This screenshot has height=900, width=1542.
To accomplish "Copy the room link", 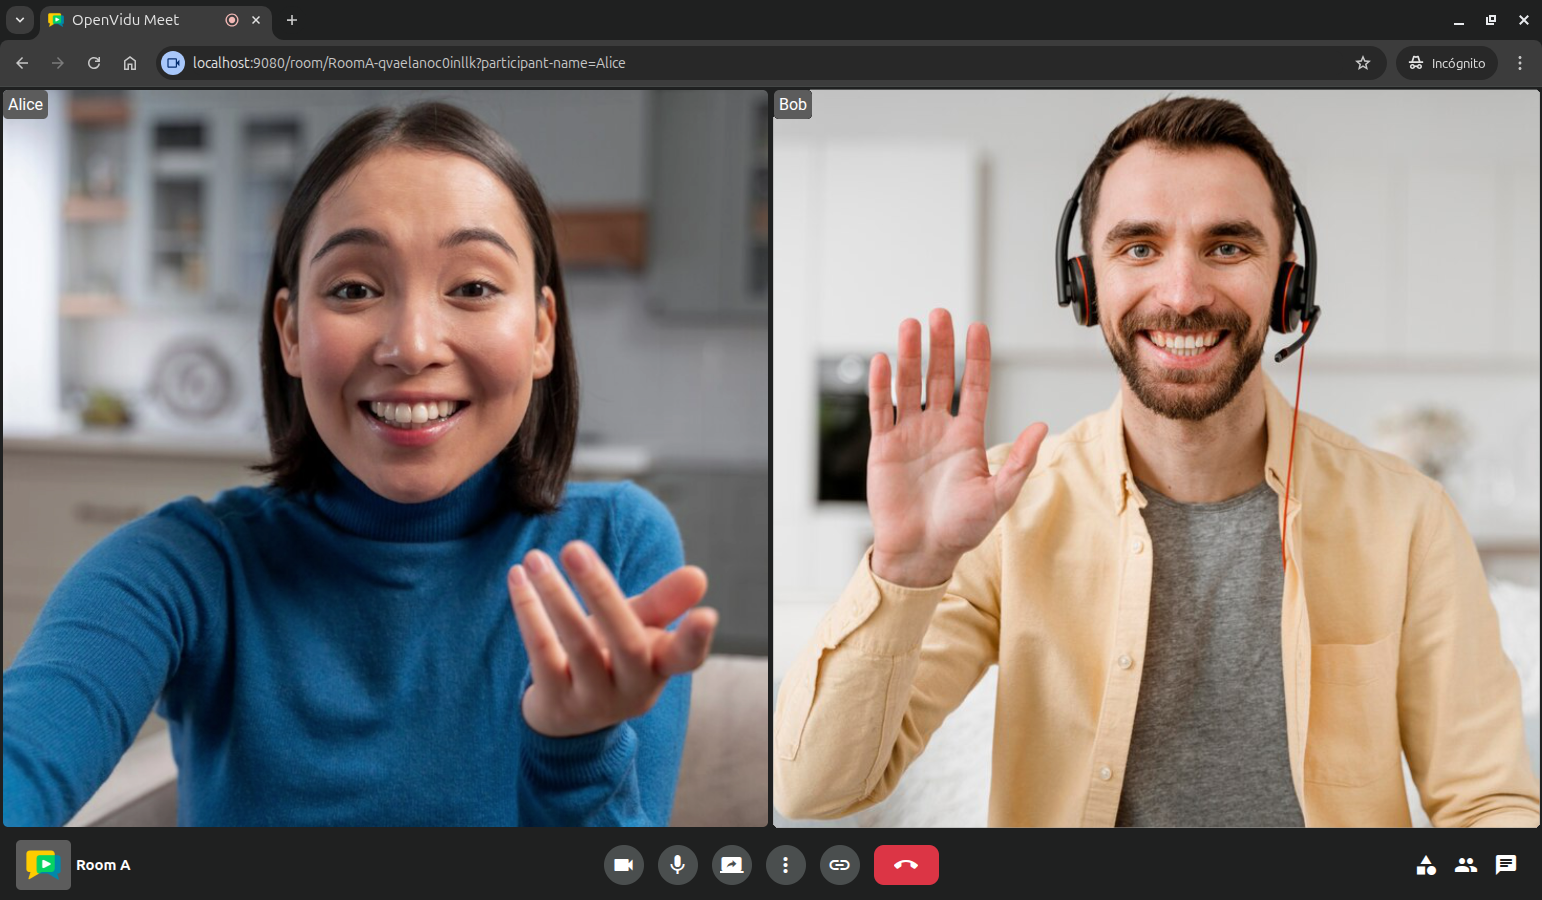I will (840, 865).
